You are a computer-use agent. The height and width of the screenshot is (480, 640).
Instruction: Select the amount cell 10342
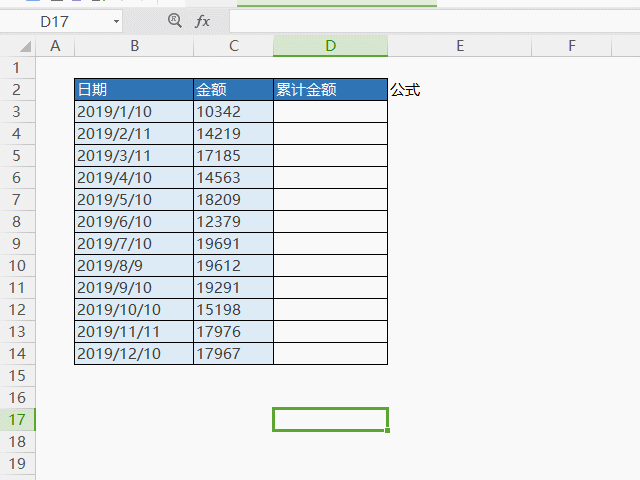pyautogui.click(x=233, y=112)
